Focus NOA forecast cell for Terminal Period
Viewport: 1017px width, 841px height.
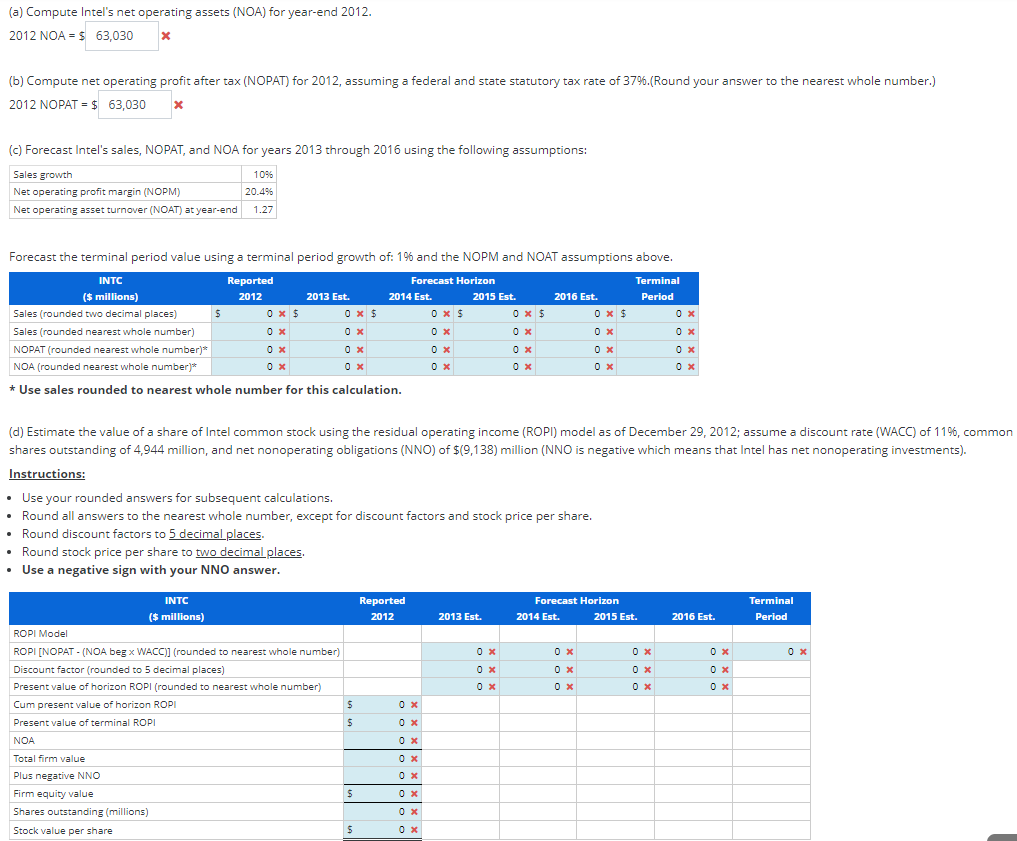point(658,367)
